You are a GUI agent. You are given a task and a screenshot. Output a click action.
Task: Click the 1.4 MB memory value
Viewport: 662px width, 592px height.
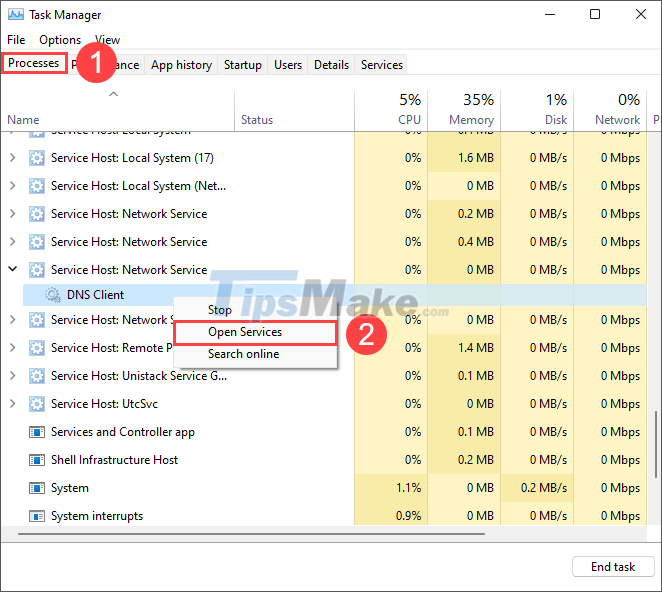click(476, 348)
